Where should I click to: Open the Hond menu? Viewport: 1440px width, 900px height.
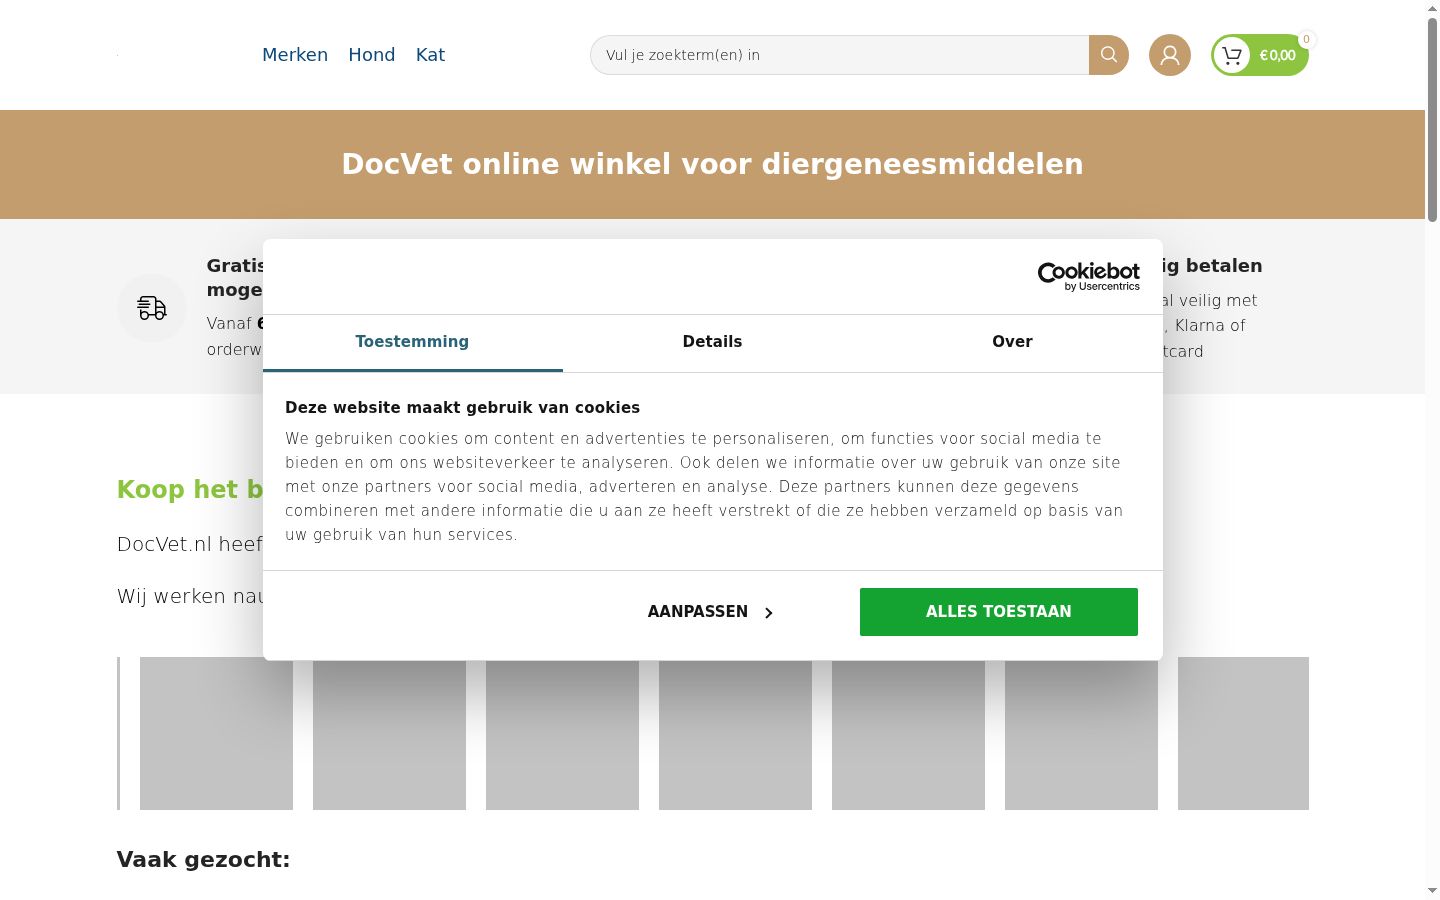(372, 55)
